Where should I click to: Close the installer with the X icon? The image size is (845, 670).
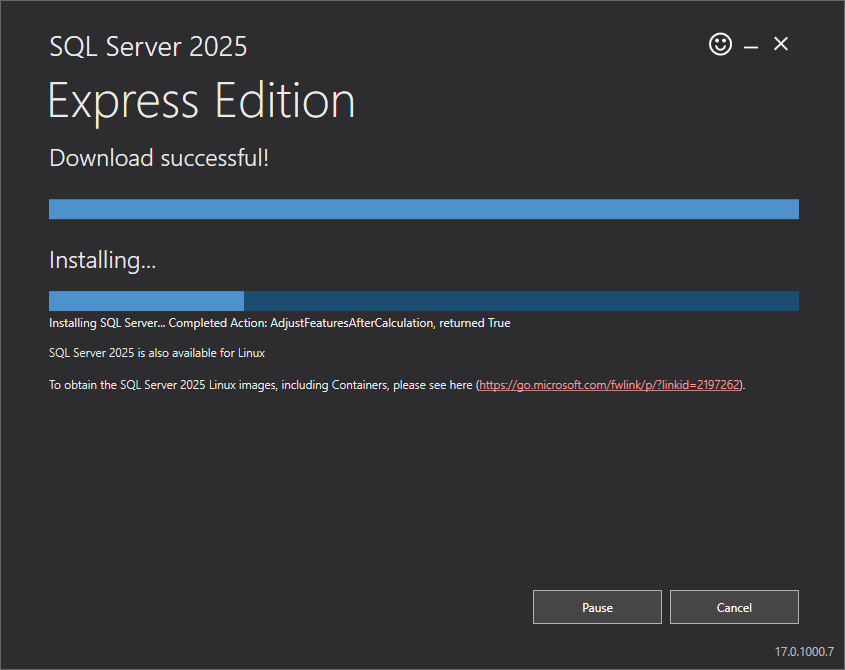(x=781, y=44)
